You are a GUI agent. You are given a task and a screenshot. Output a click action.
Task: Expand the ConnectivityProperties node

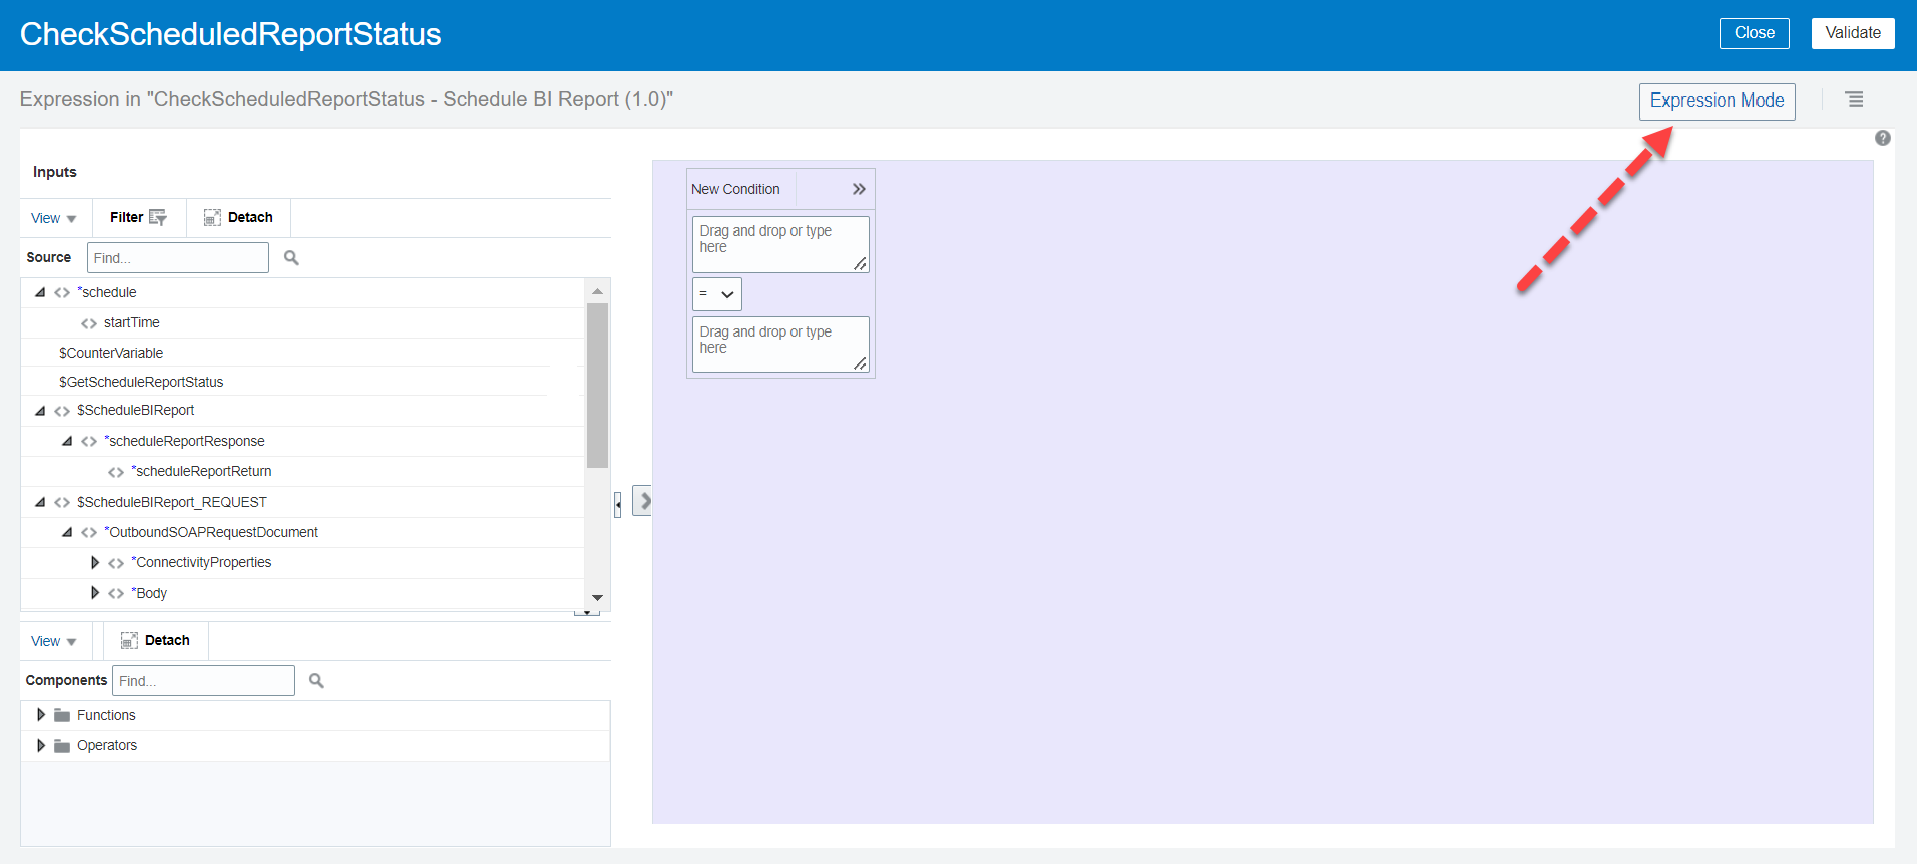pos(95,563)
